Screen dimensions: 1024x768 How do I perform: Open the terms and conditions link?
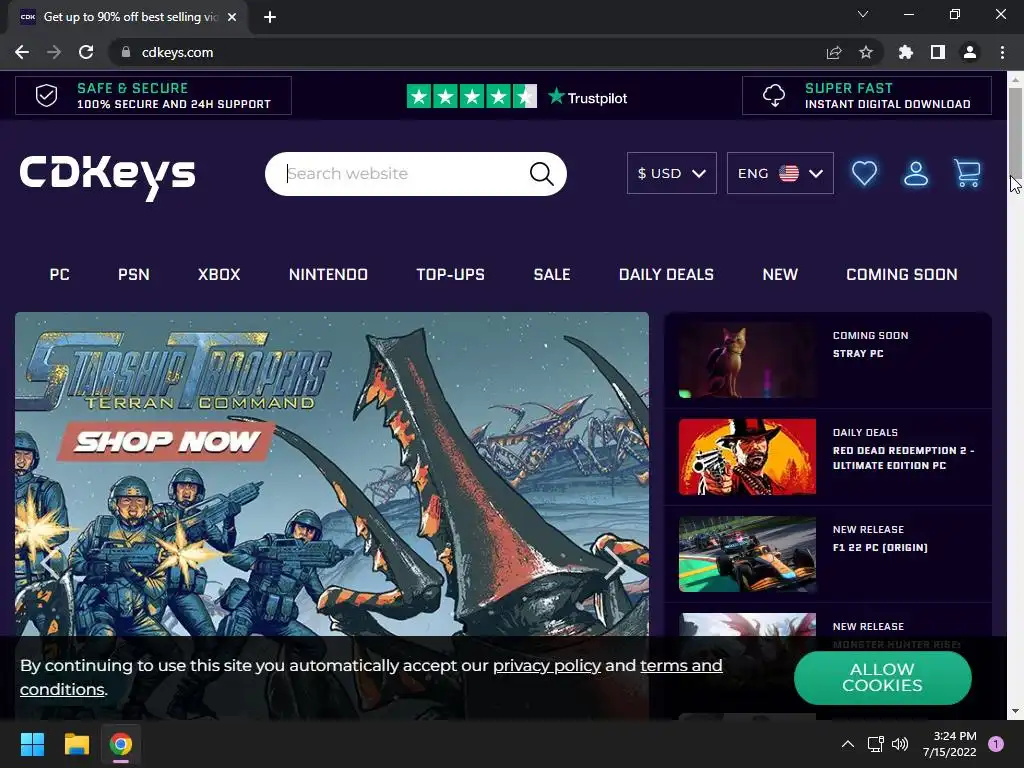pyautogui.click(x=680, y=665)
